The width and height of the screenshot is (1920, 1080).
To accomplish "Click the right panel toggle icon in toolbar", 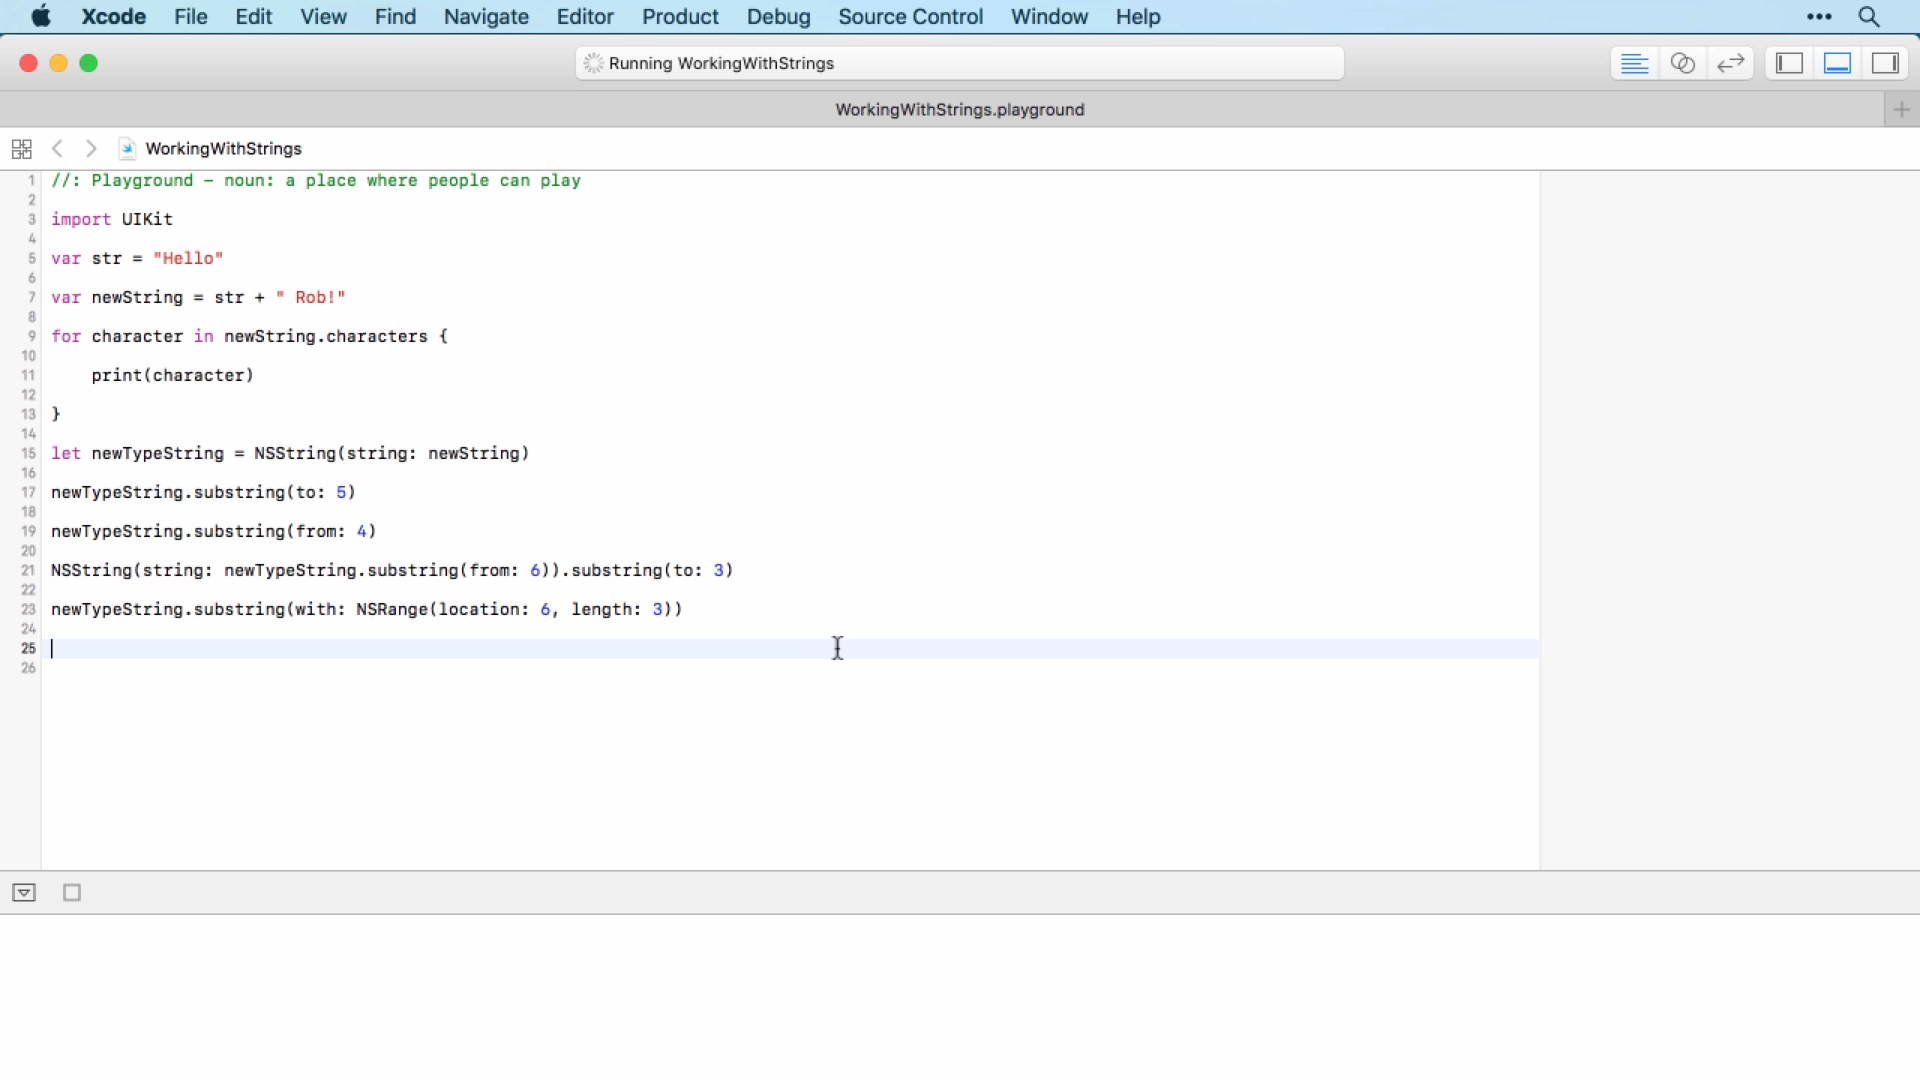I will click(1888, 63).
